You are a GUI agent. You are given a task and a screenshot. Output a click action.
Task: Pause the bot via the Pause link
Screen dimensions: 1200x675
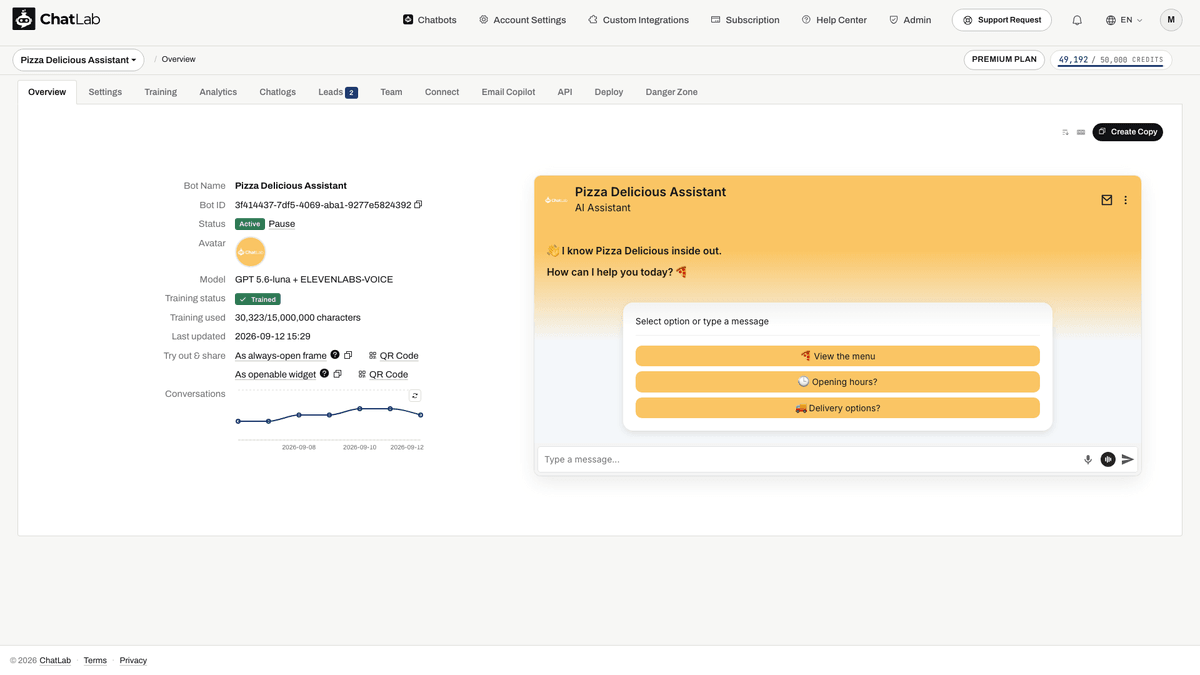pyautogui.click(x=282, y=224)
